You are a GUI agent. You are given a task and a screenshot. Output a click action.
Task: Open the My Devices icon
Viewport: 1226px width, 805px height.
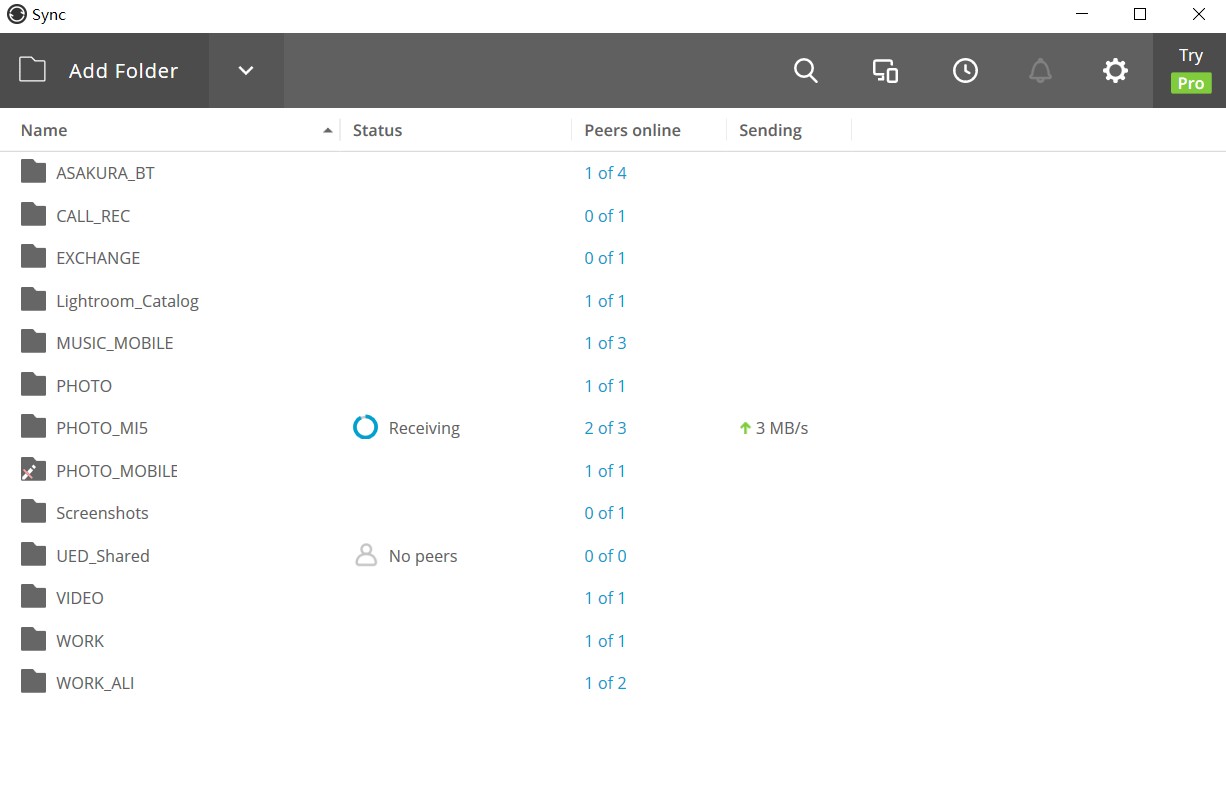(x=885, y=71)
